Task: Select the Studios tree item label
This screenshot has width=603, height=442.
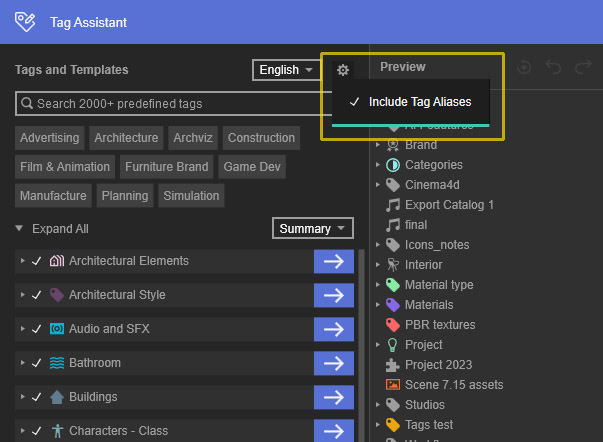Action: point(425,405)
